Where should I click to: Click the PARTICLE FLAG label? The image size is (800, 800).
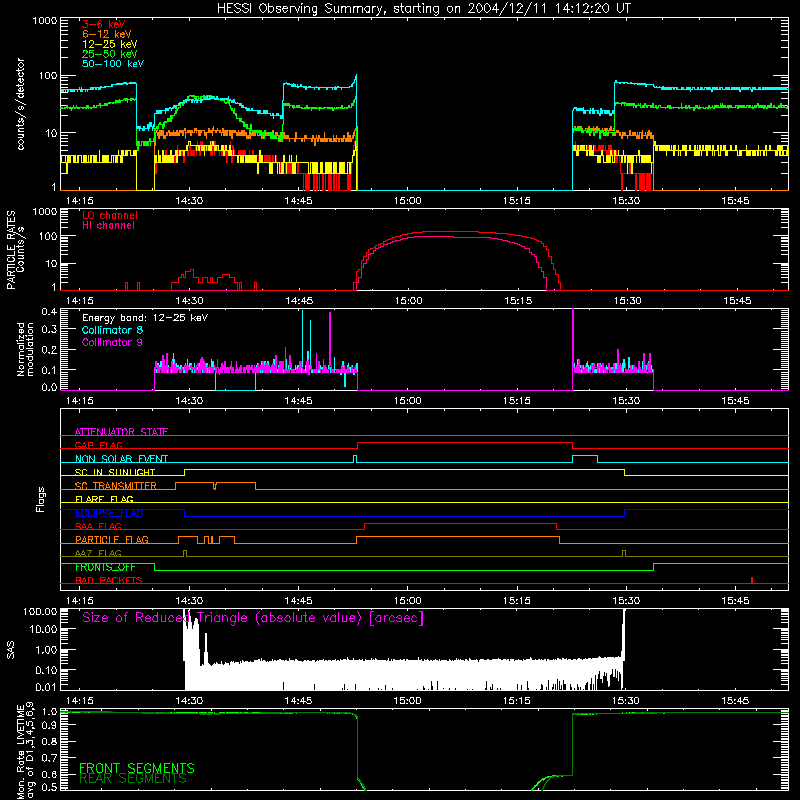pyautogui.click(x=112, y=540)
